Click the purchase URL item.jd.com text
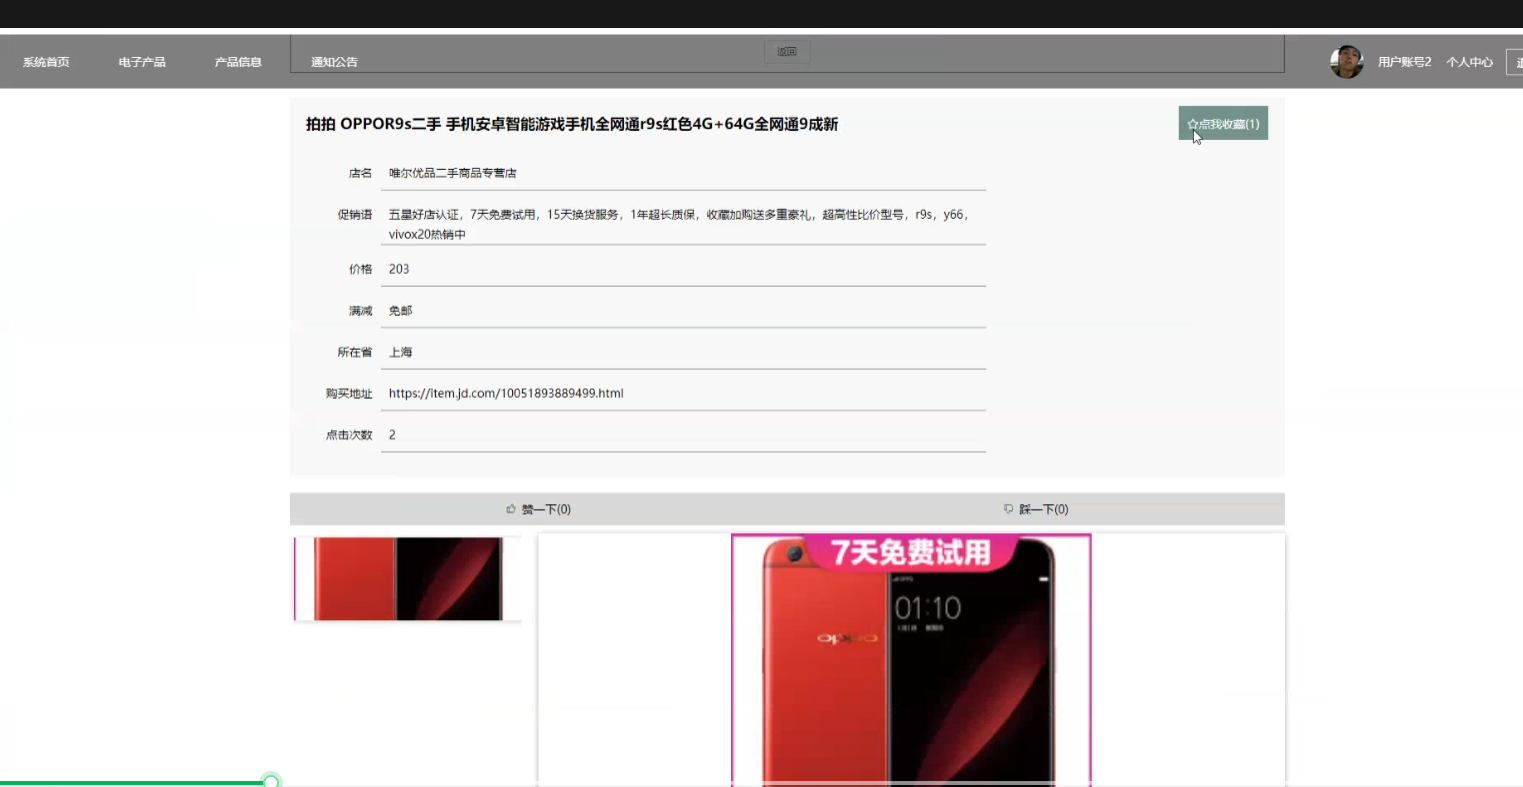Image resolution: width=1523 pixels, height=787 pixels. pos(506,393)
